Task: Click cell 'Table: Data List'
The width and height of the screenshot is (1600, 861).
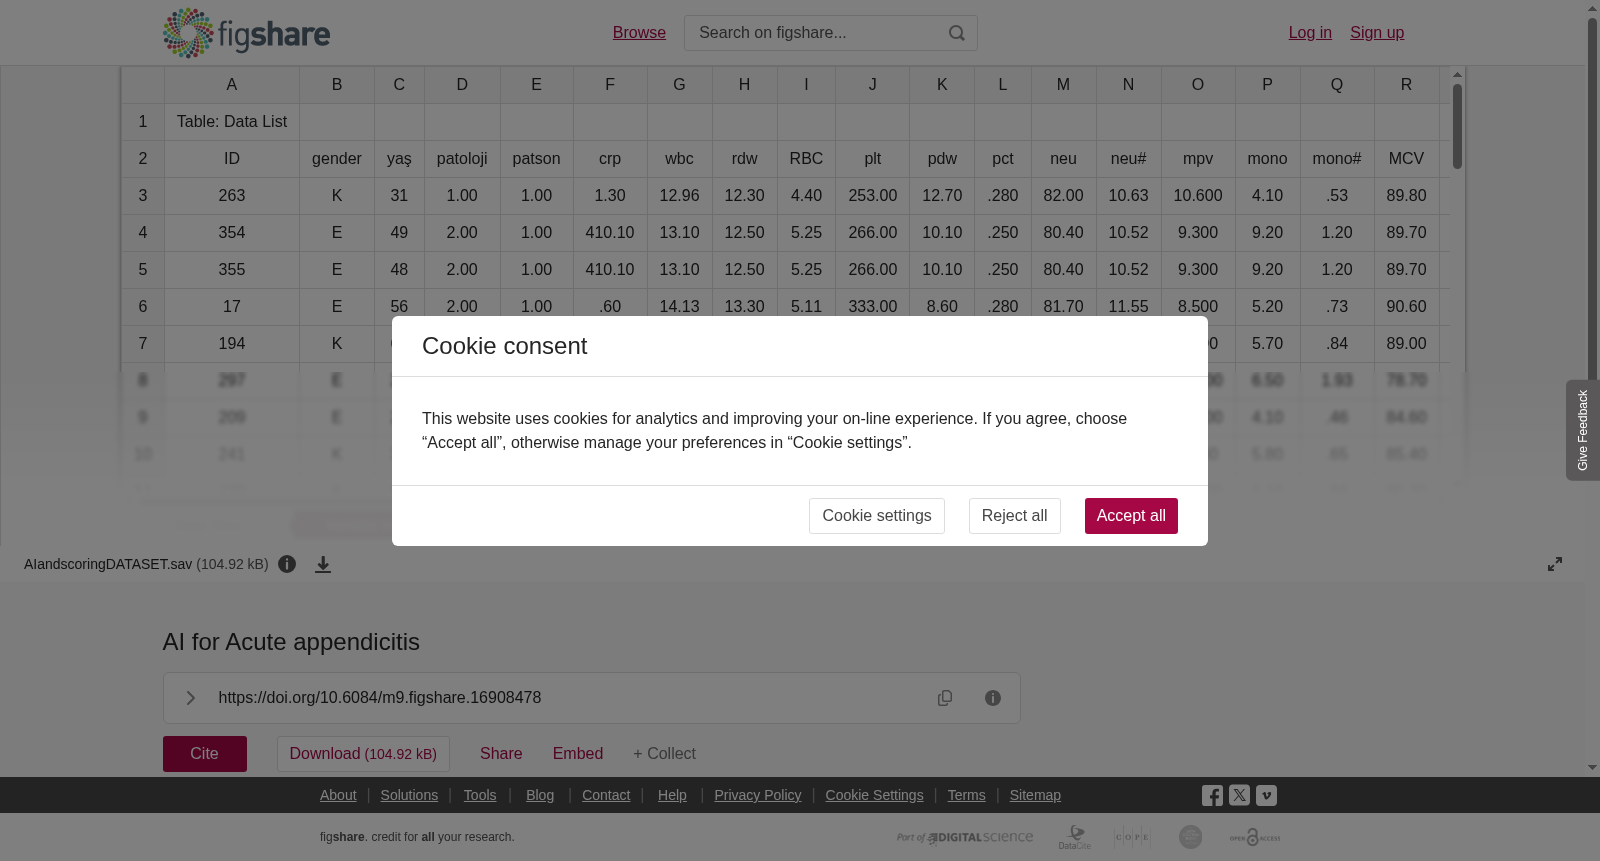Action: pyautogui.click(x=232, y=122)
